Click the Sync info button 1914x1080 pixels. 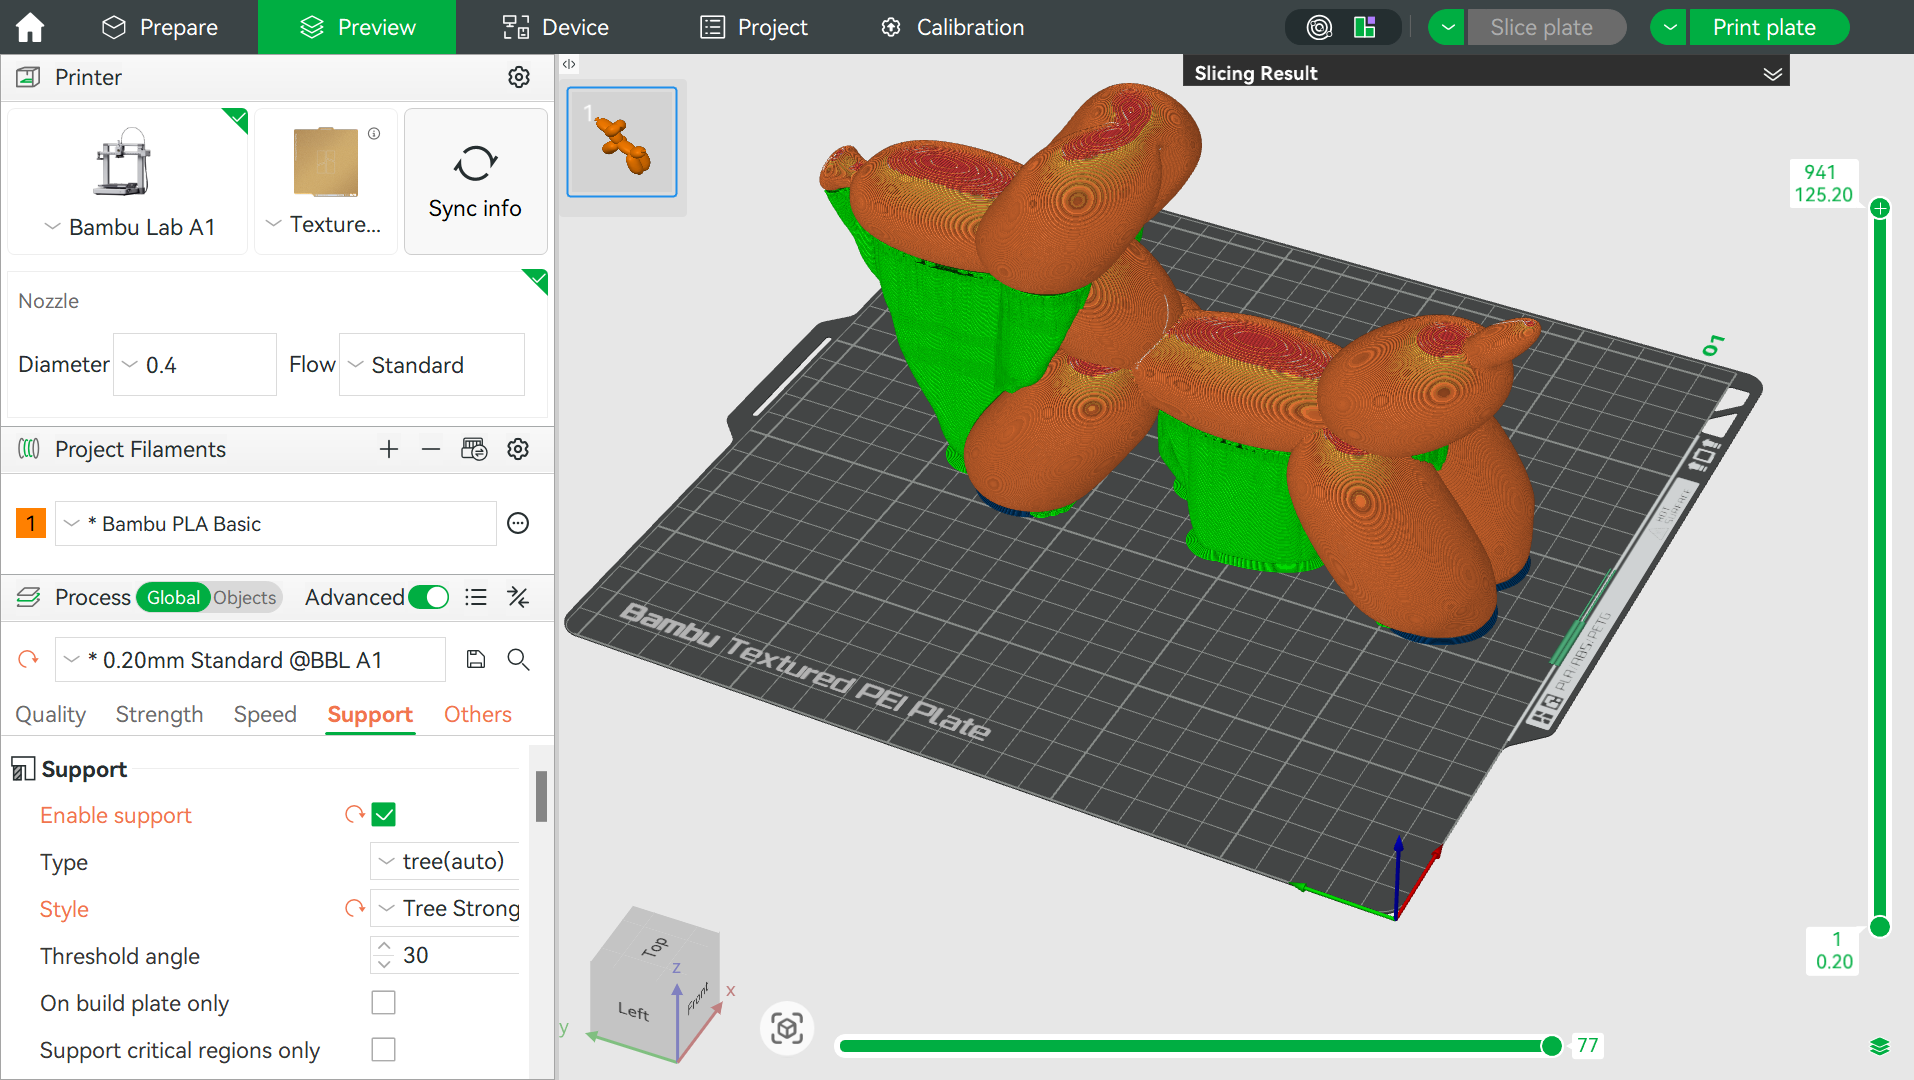point(476,181)
